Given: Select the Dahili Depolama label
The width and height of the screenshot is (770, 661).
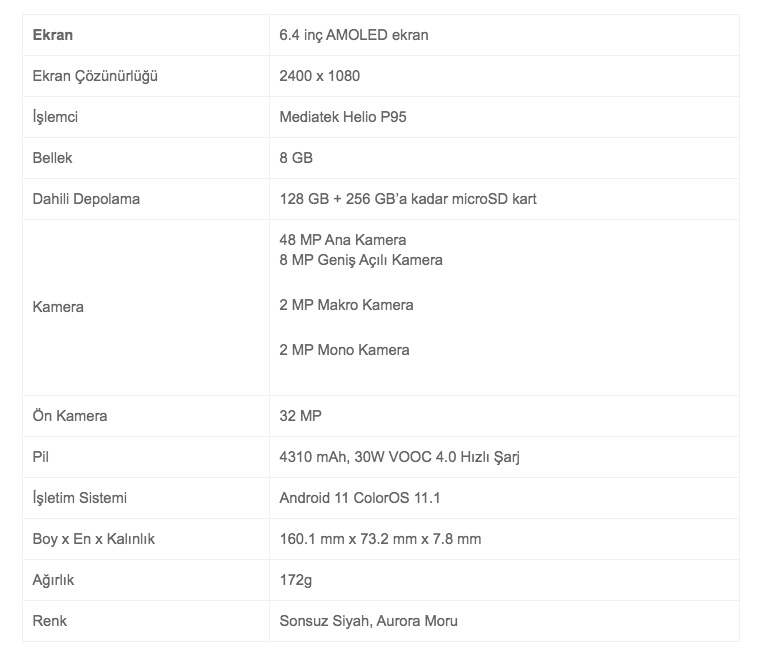Looking at the screenshot, I should 86,199.
